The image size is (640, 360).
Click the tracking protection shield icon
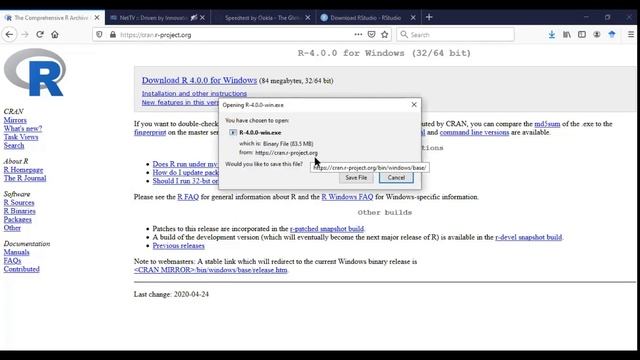click(99, 35)
